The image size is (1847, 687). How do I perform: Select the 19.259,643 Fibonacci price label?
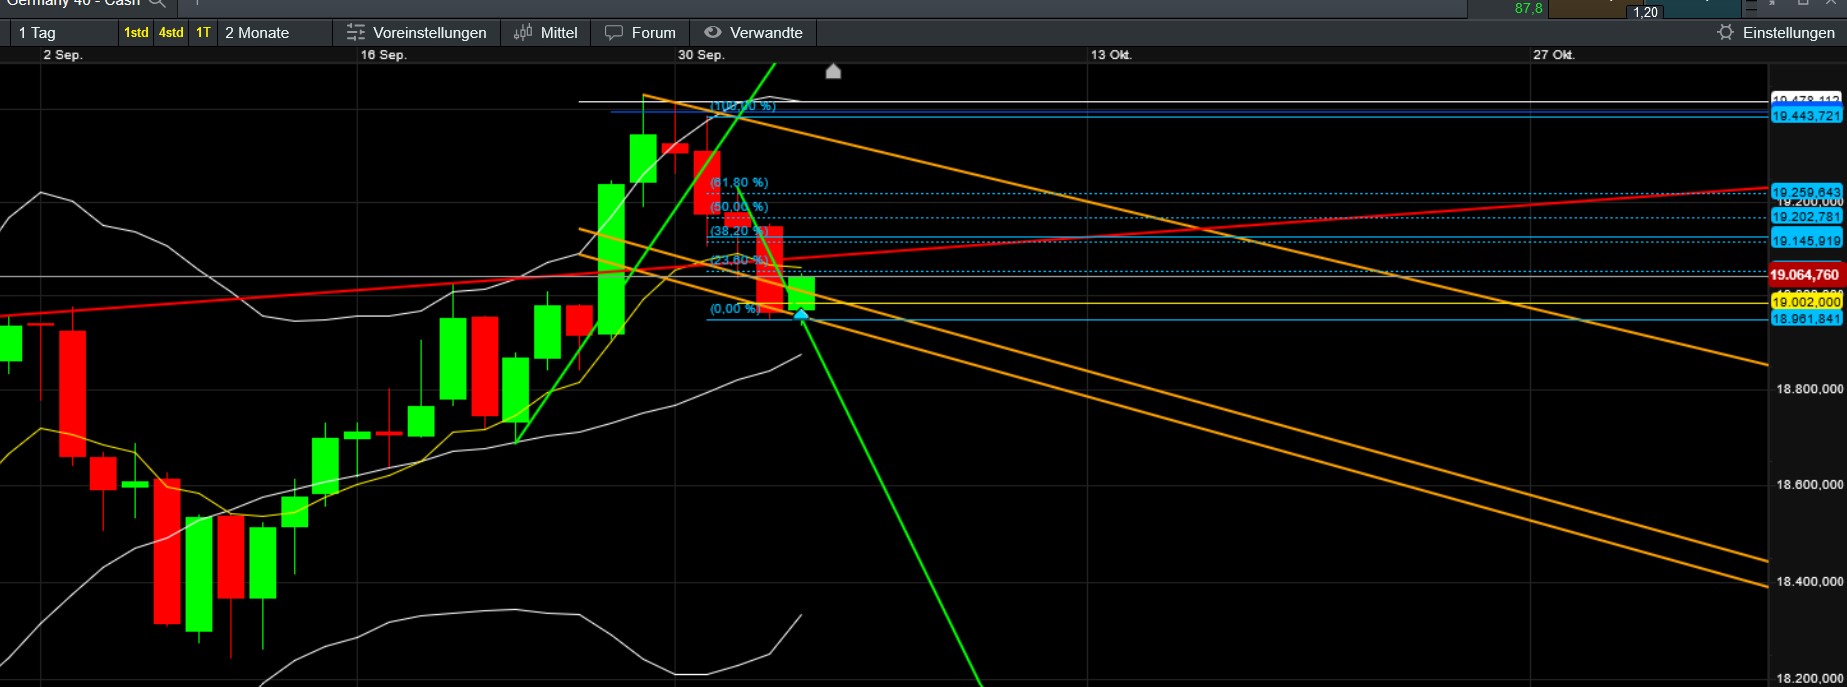click(1806, 192)
